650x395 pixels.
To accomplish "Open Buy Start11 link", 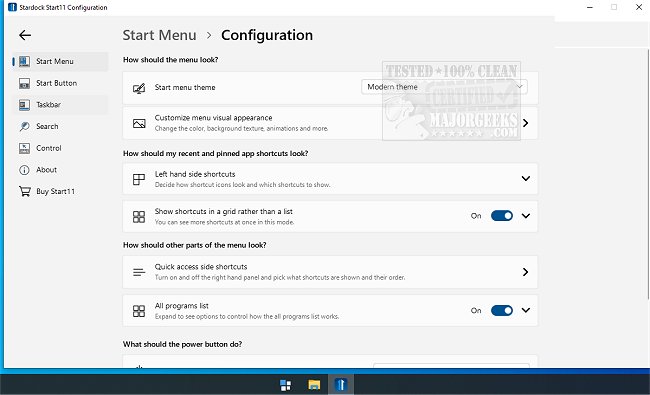I will (x=61, y=191).
